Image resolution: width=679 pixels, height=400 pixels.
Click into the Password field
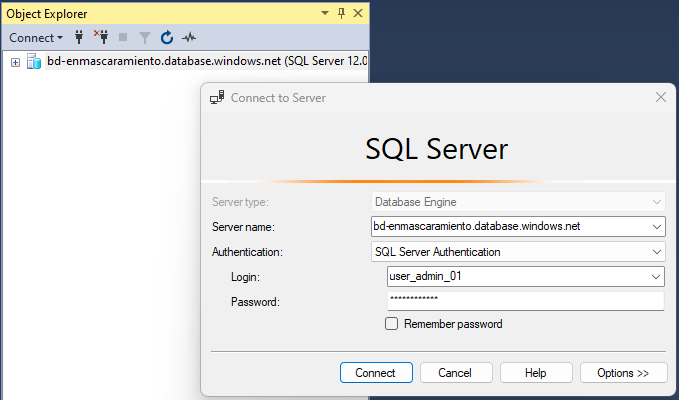tap(526, 301)
